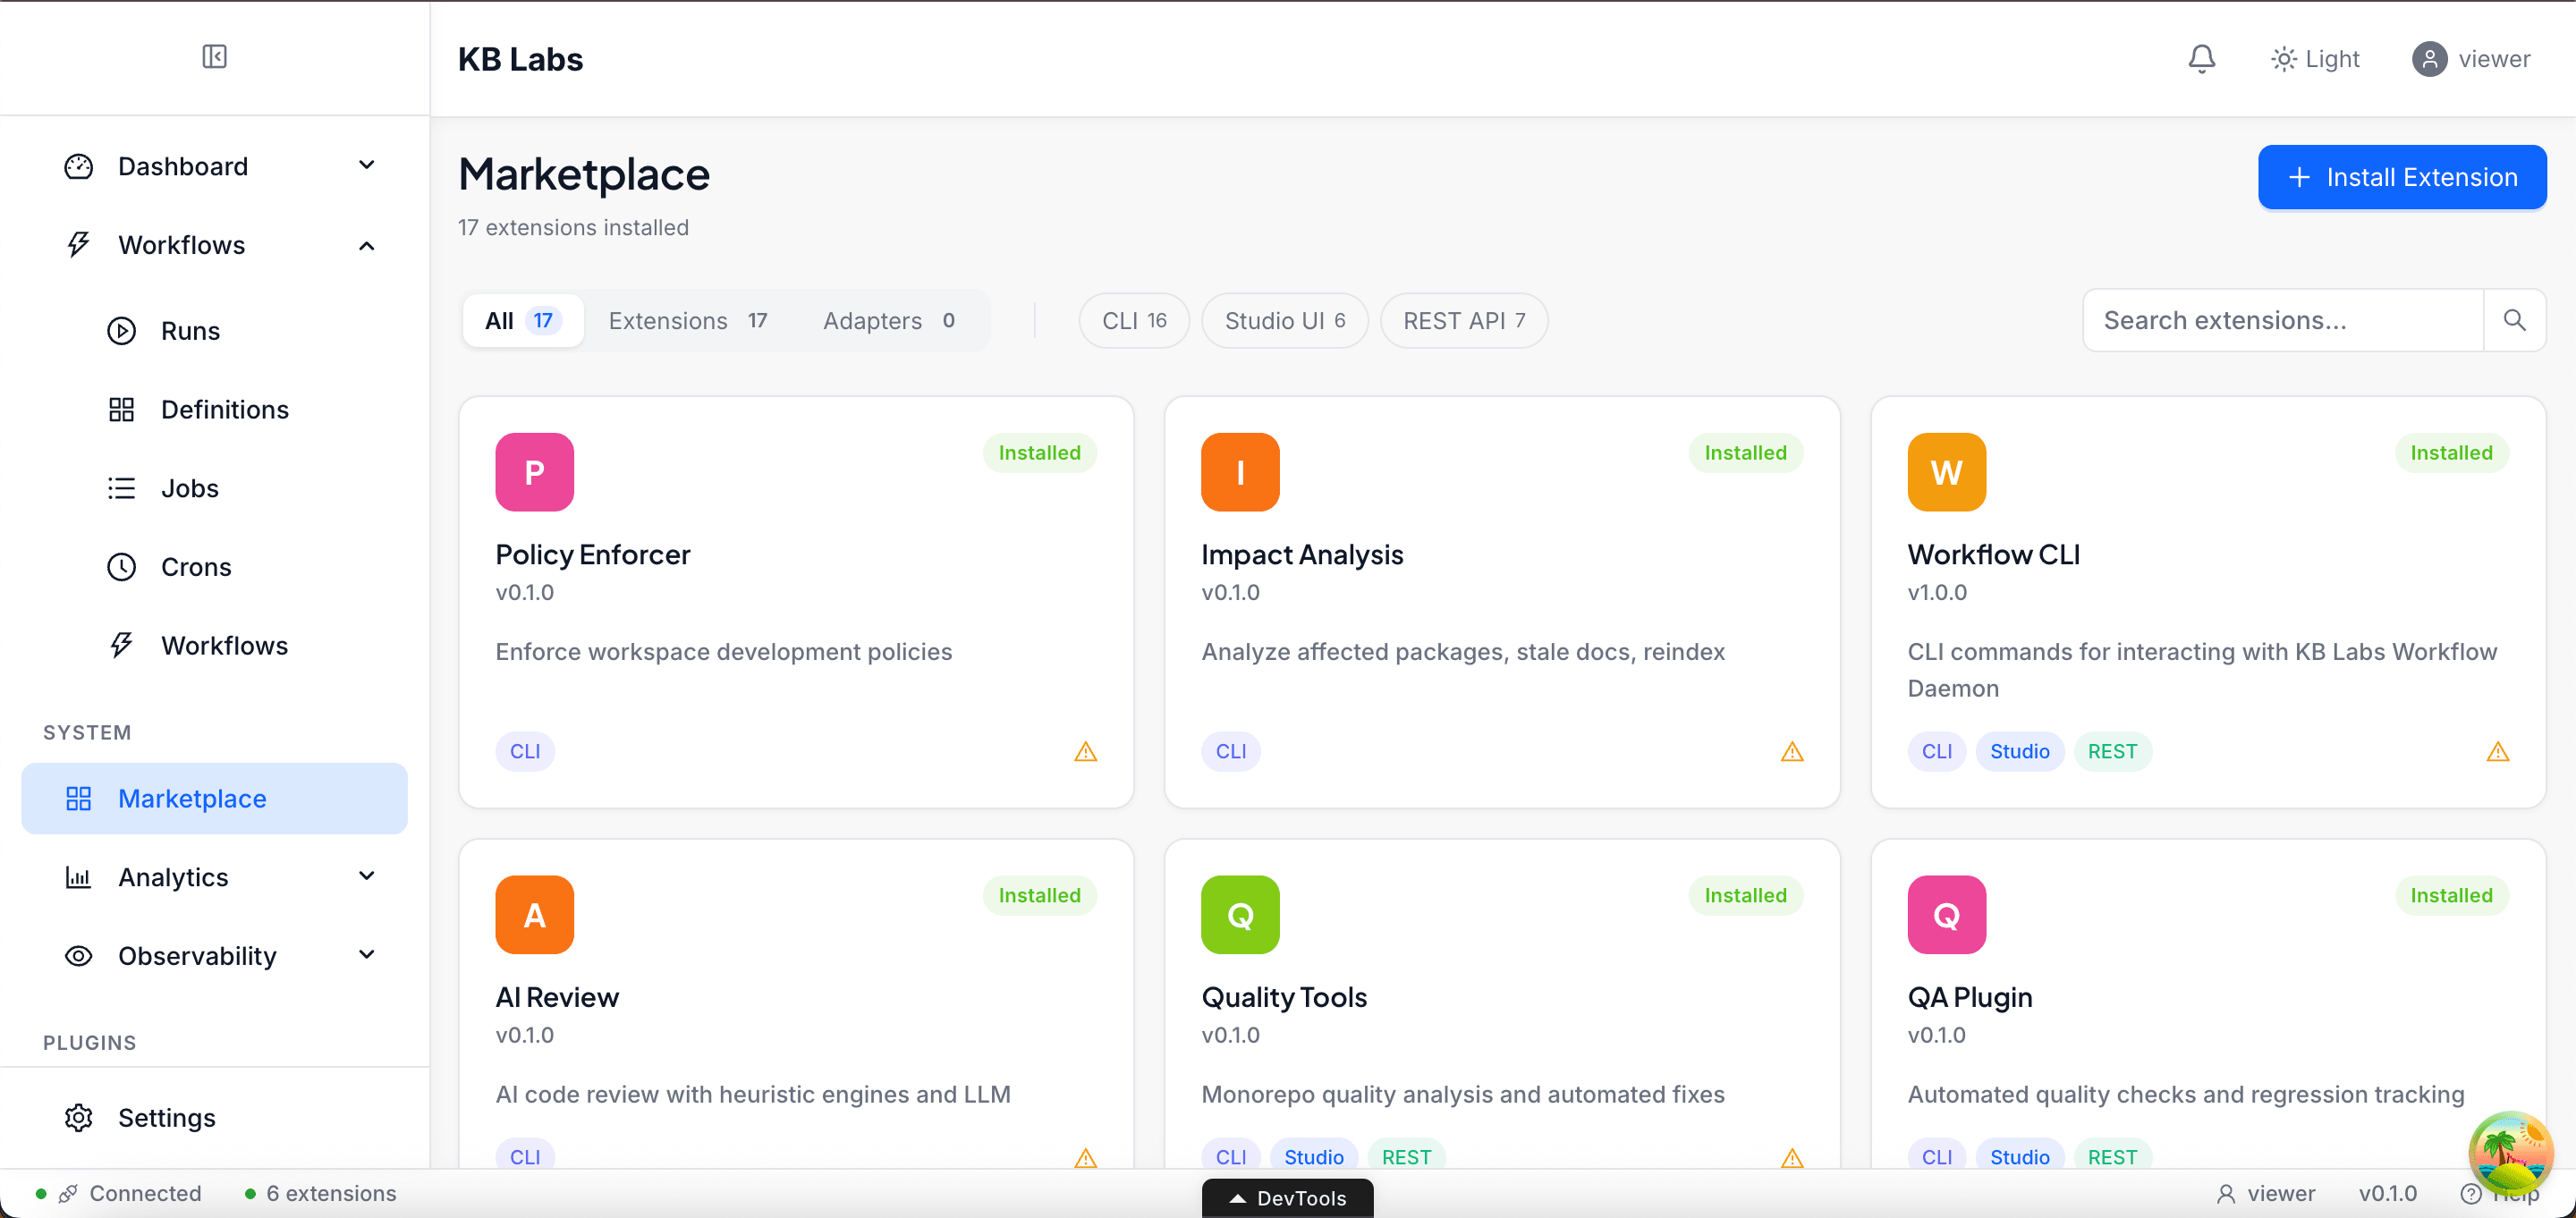Click warning triangle on Quality Tools card

(x=1792, y=1157)
